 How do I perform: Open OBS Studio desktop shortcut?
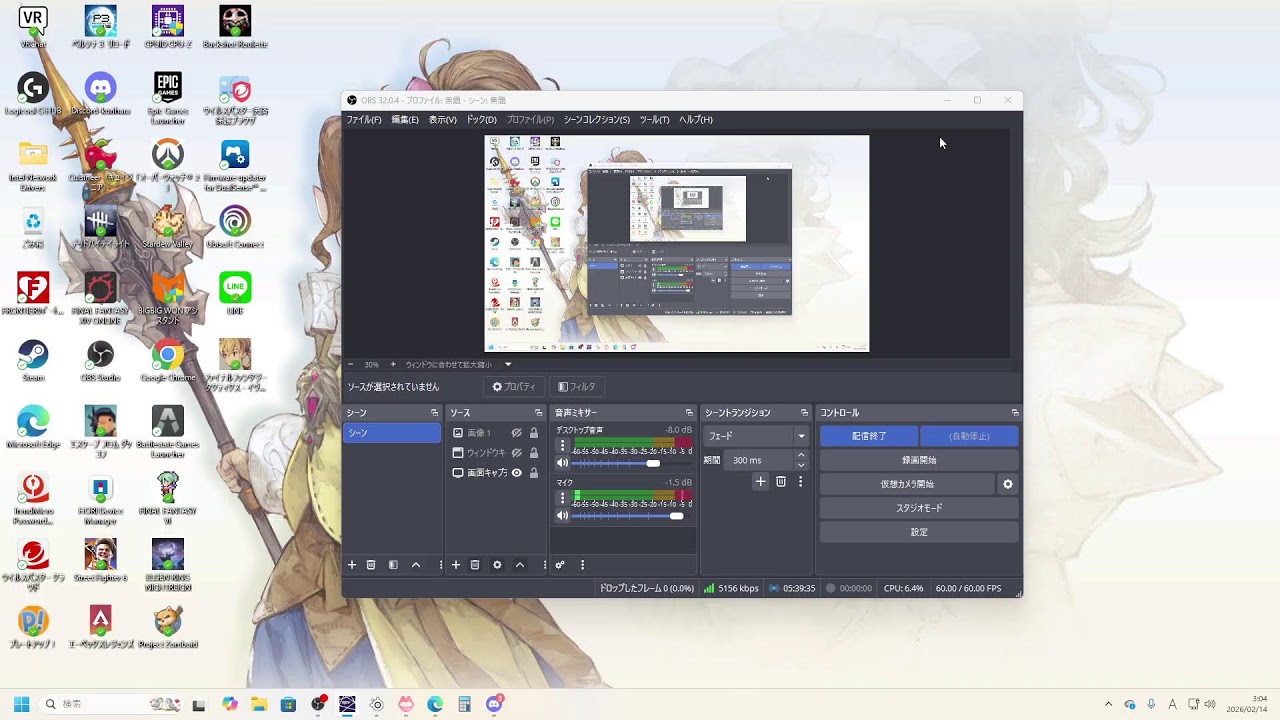[x=100, y=360]
